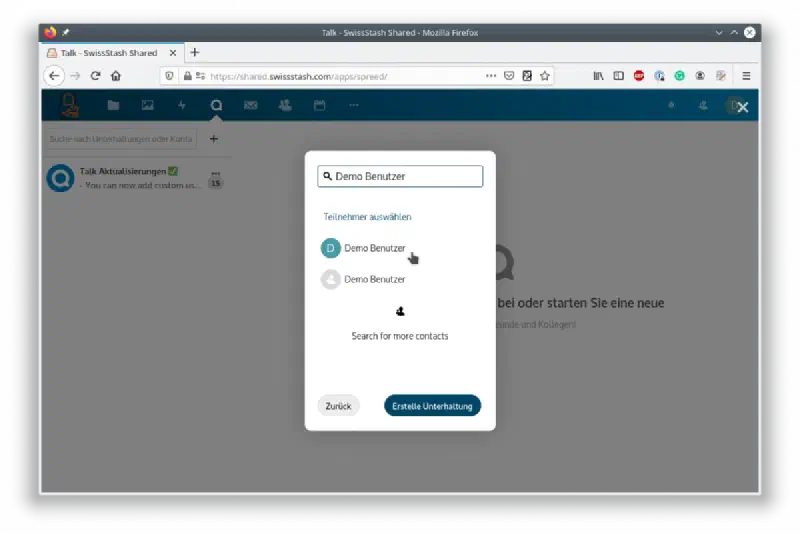Screen dimensions: 800x534
Task: Open the red adblock extension icon
Action: pyautogui.click(x=639, y=76)
